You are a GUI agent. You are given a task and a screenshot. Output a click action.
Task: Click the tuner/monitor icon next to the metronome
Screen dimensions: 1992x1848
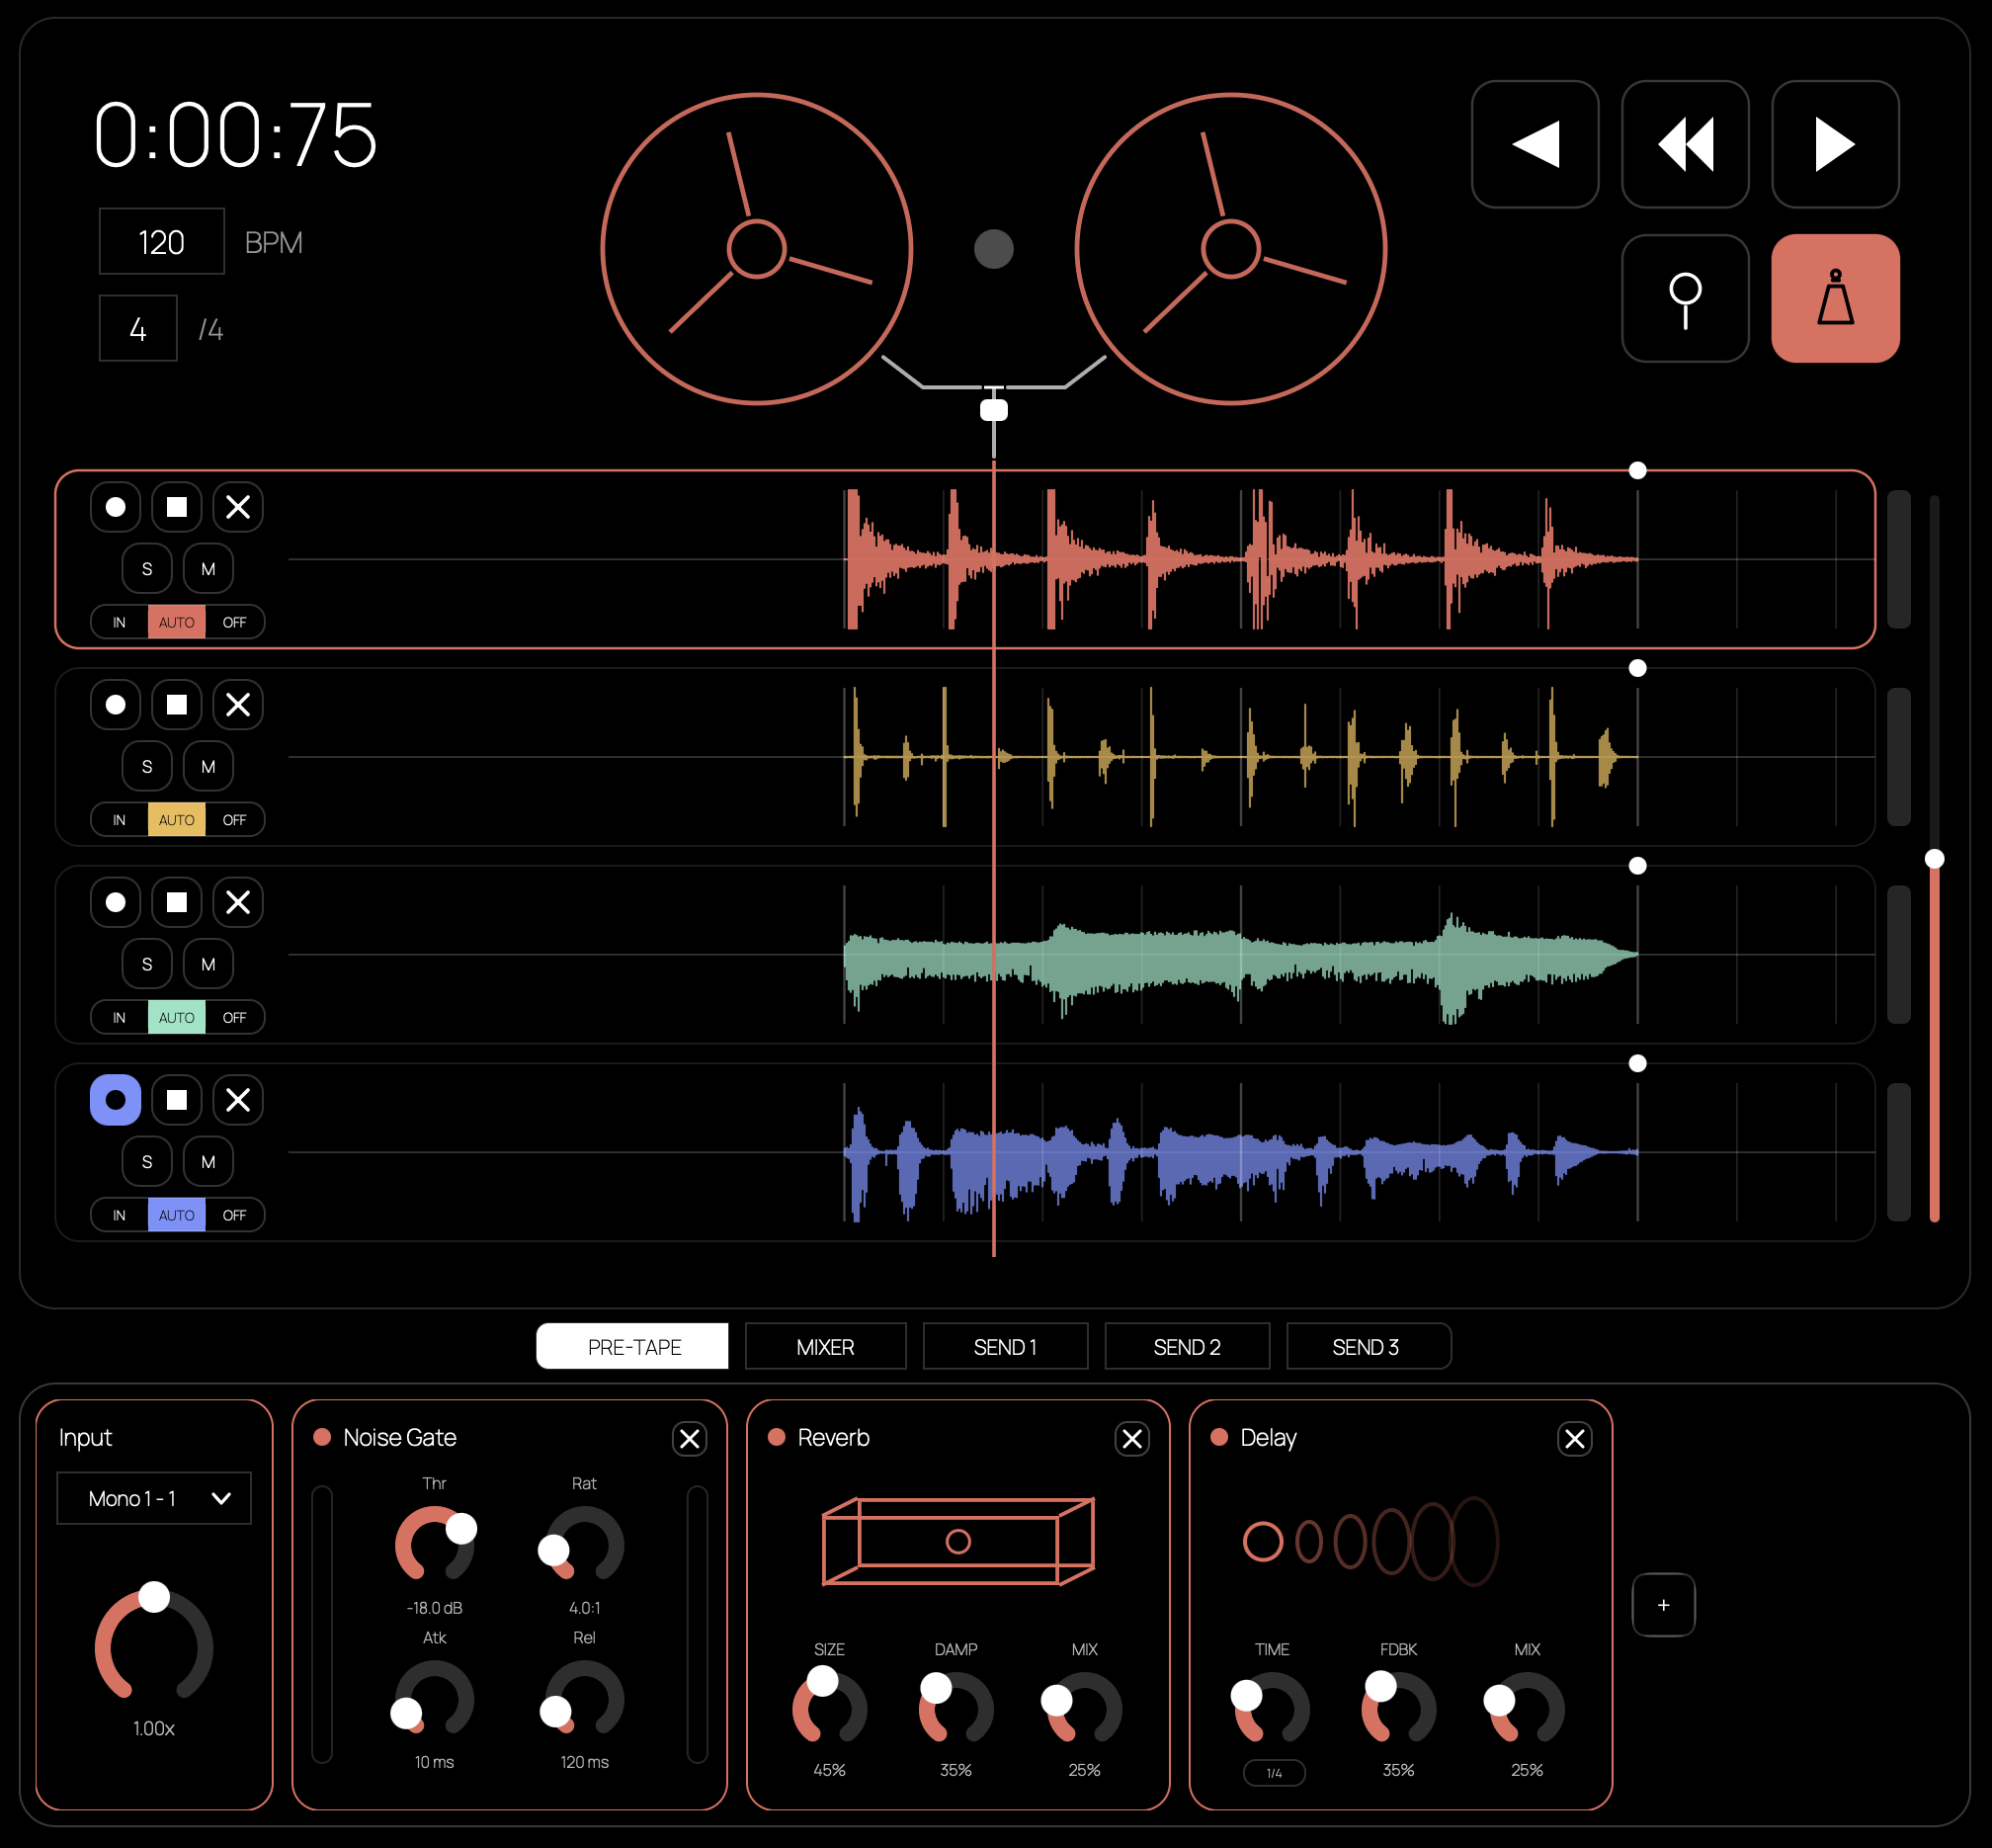(1684, 299)
